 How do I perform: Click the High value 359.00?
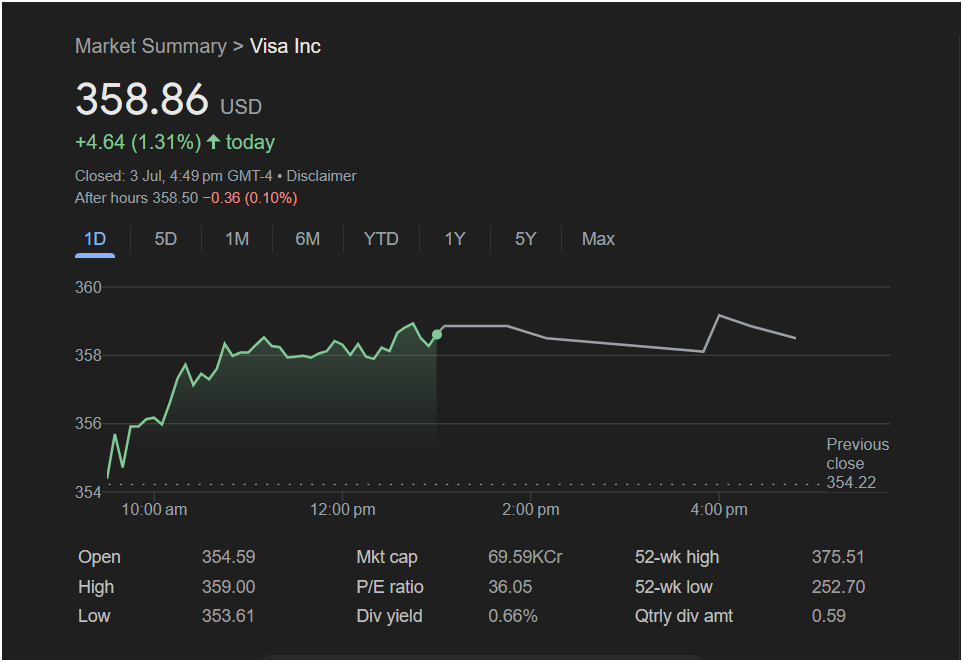point(228,587)
